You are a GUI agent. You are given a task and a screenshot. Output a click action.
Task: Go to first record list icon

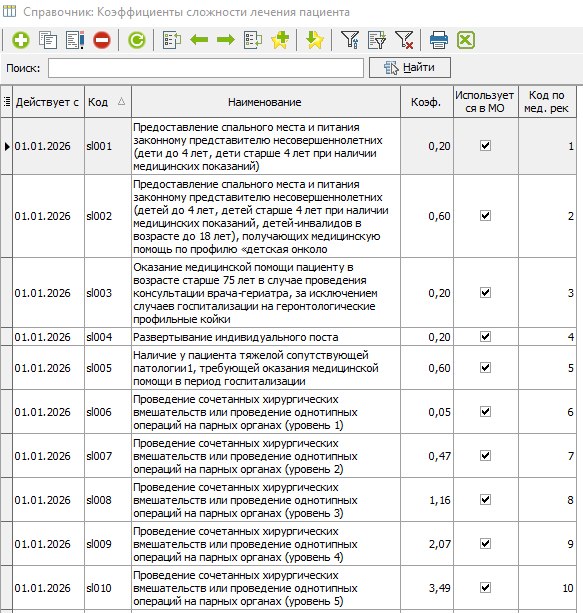172,40
